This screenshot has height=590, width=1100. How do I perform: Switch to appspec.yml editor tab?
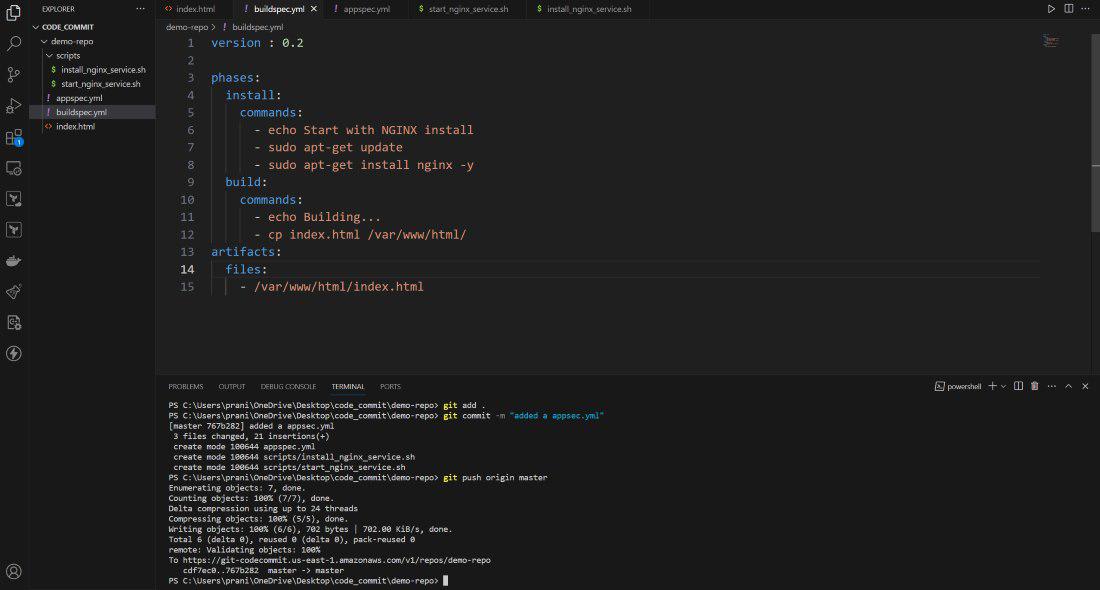point(366,9)
